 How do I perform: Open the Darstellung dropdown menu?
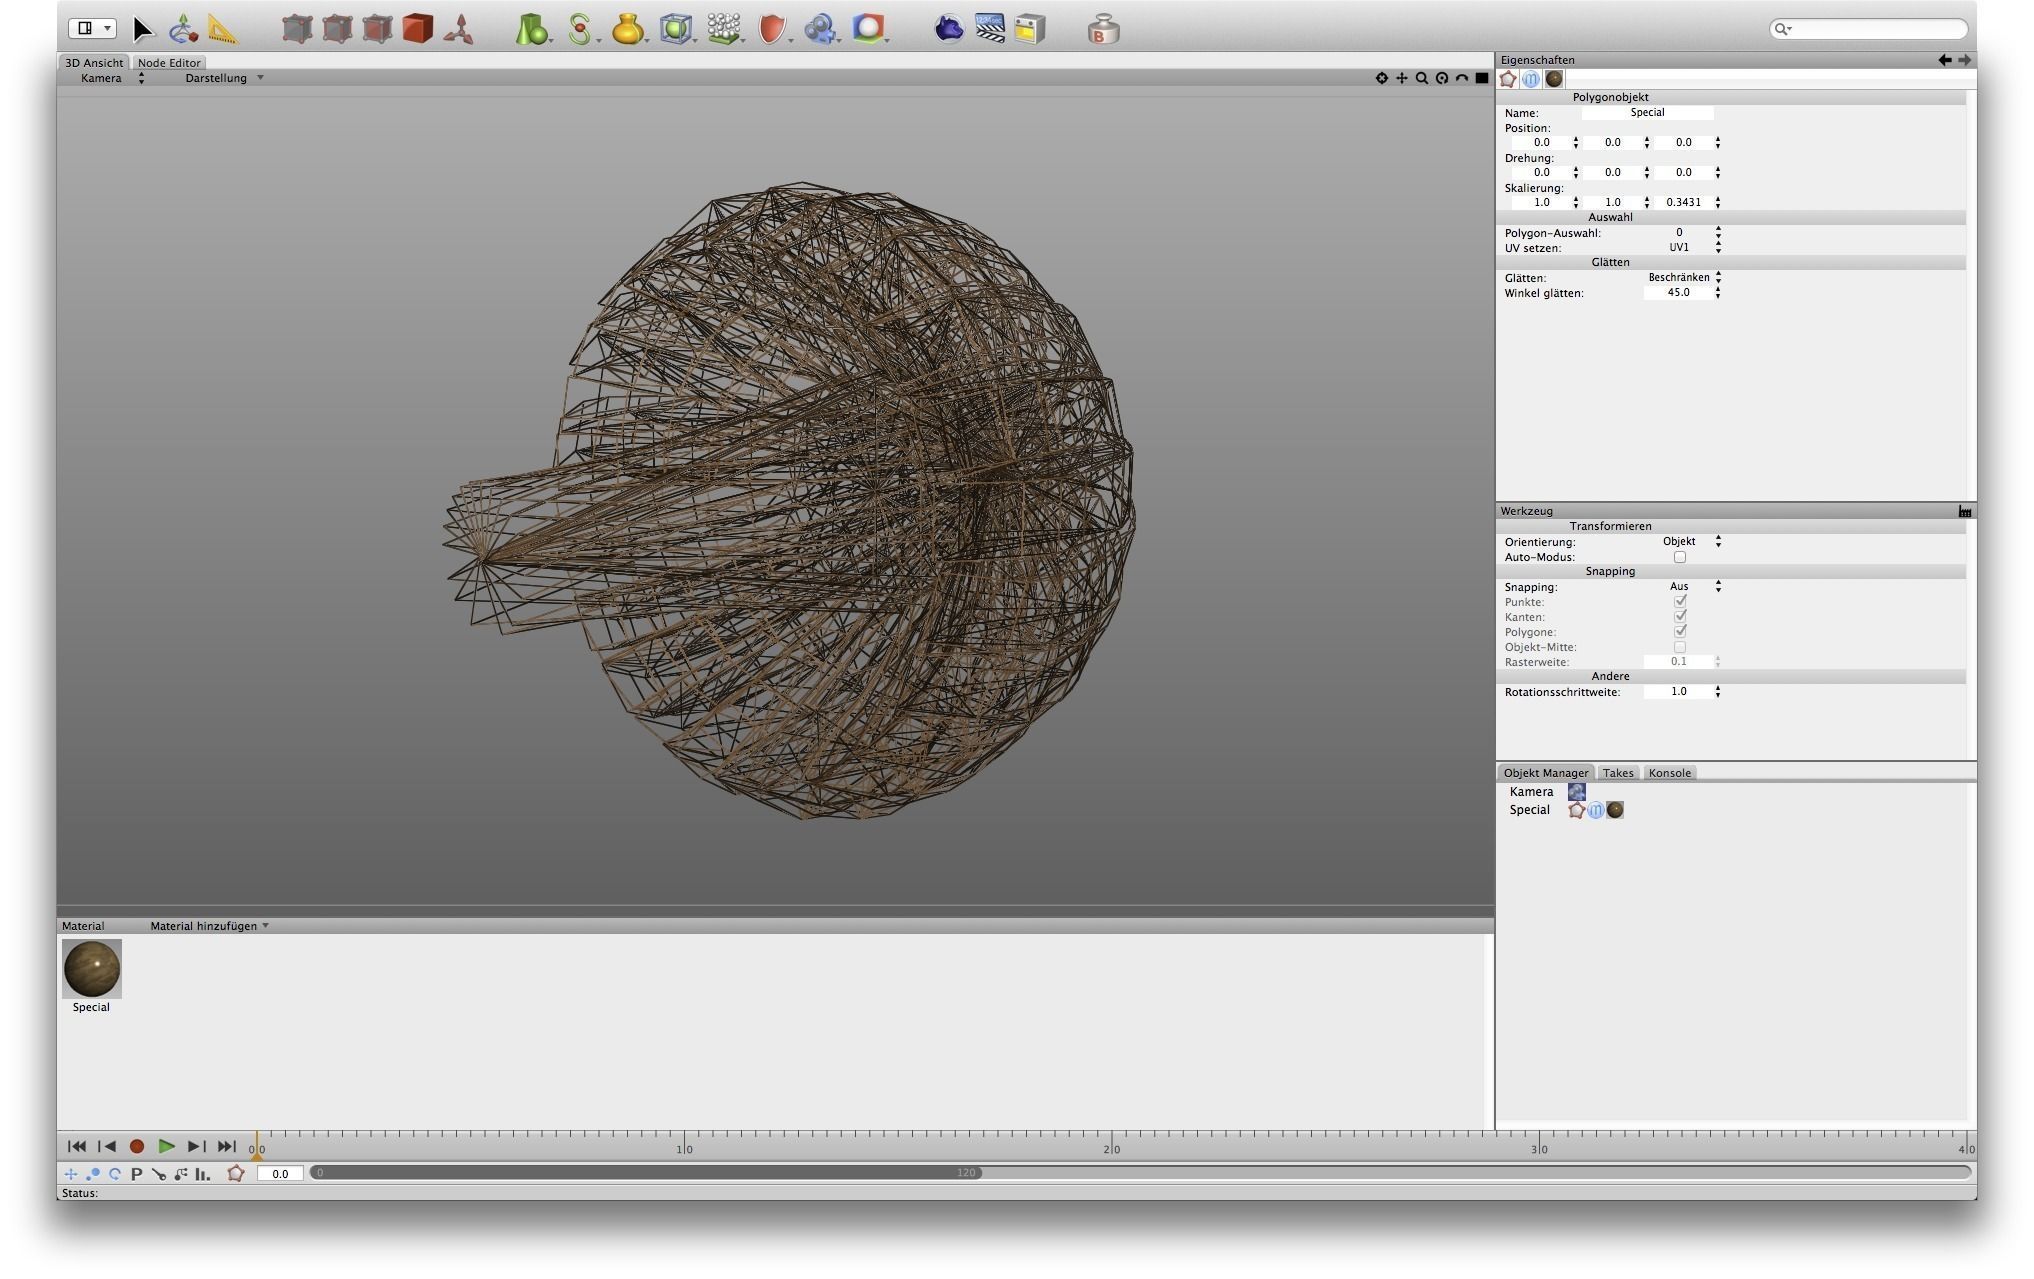coord(224,78)
